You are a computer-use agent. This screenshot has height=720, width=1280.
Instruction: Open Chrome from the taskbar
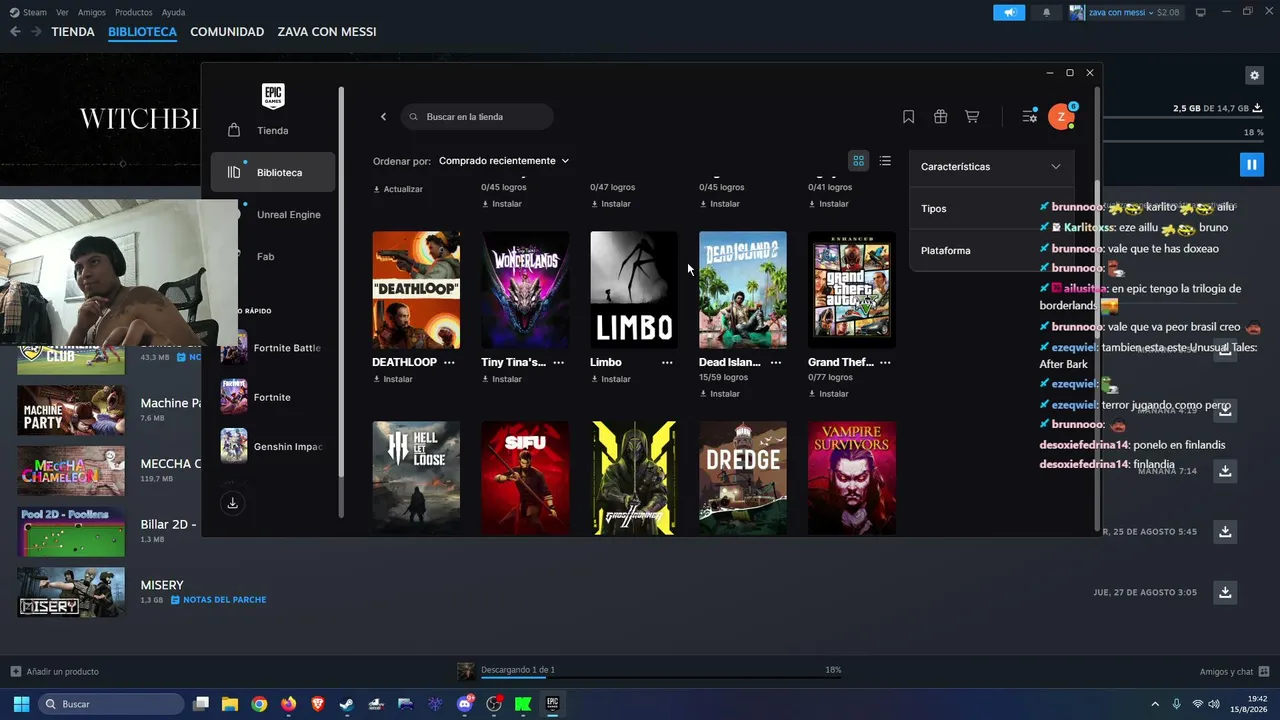(x=259, y=704)
